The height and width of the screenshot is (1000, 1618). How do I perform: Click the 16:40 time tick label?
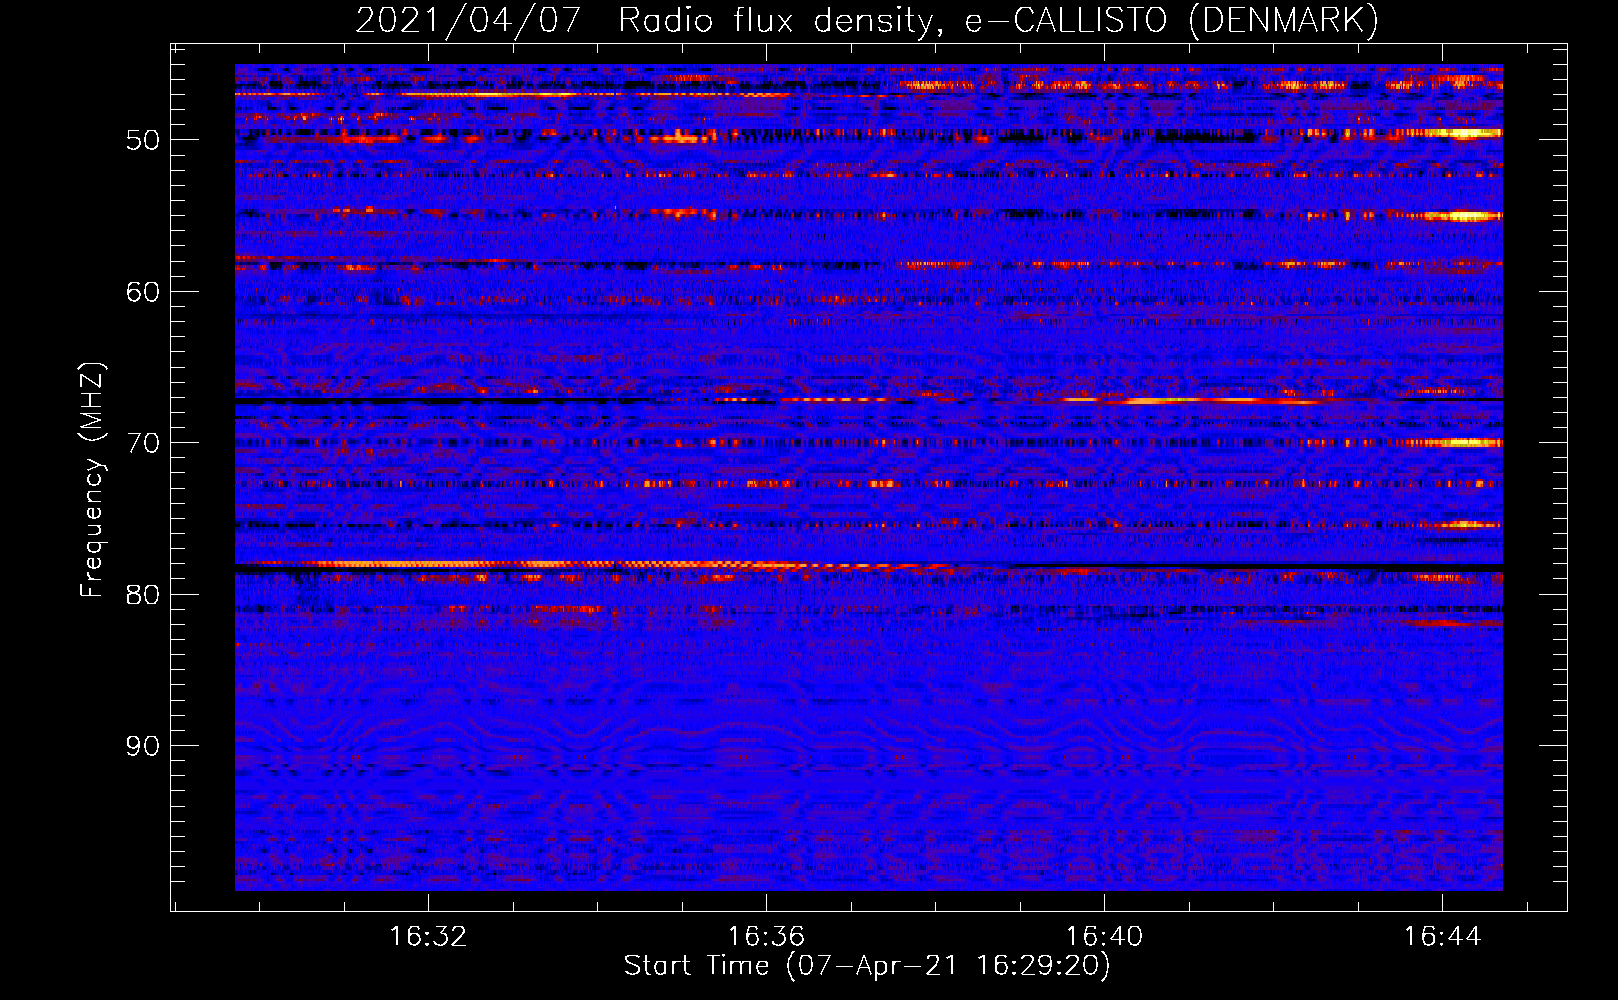[1104, 936]
